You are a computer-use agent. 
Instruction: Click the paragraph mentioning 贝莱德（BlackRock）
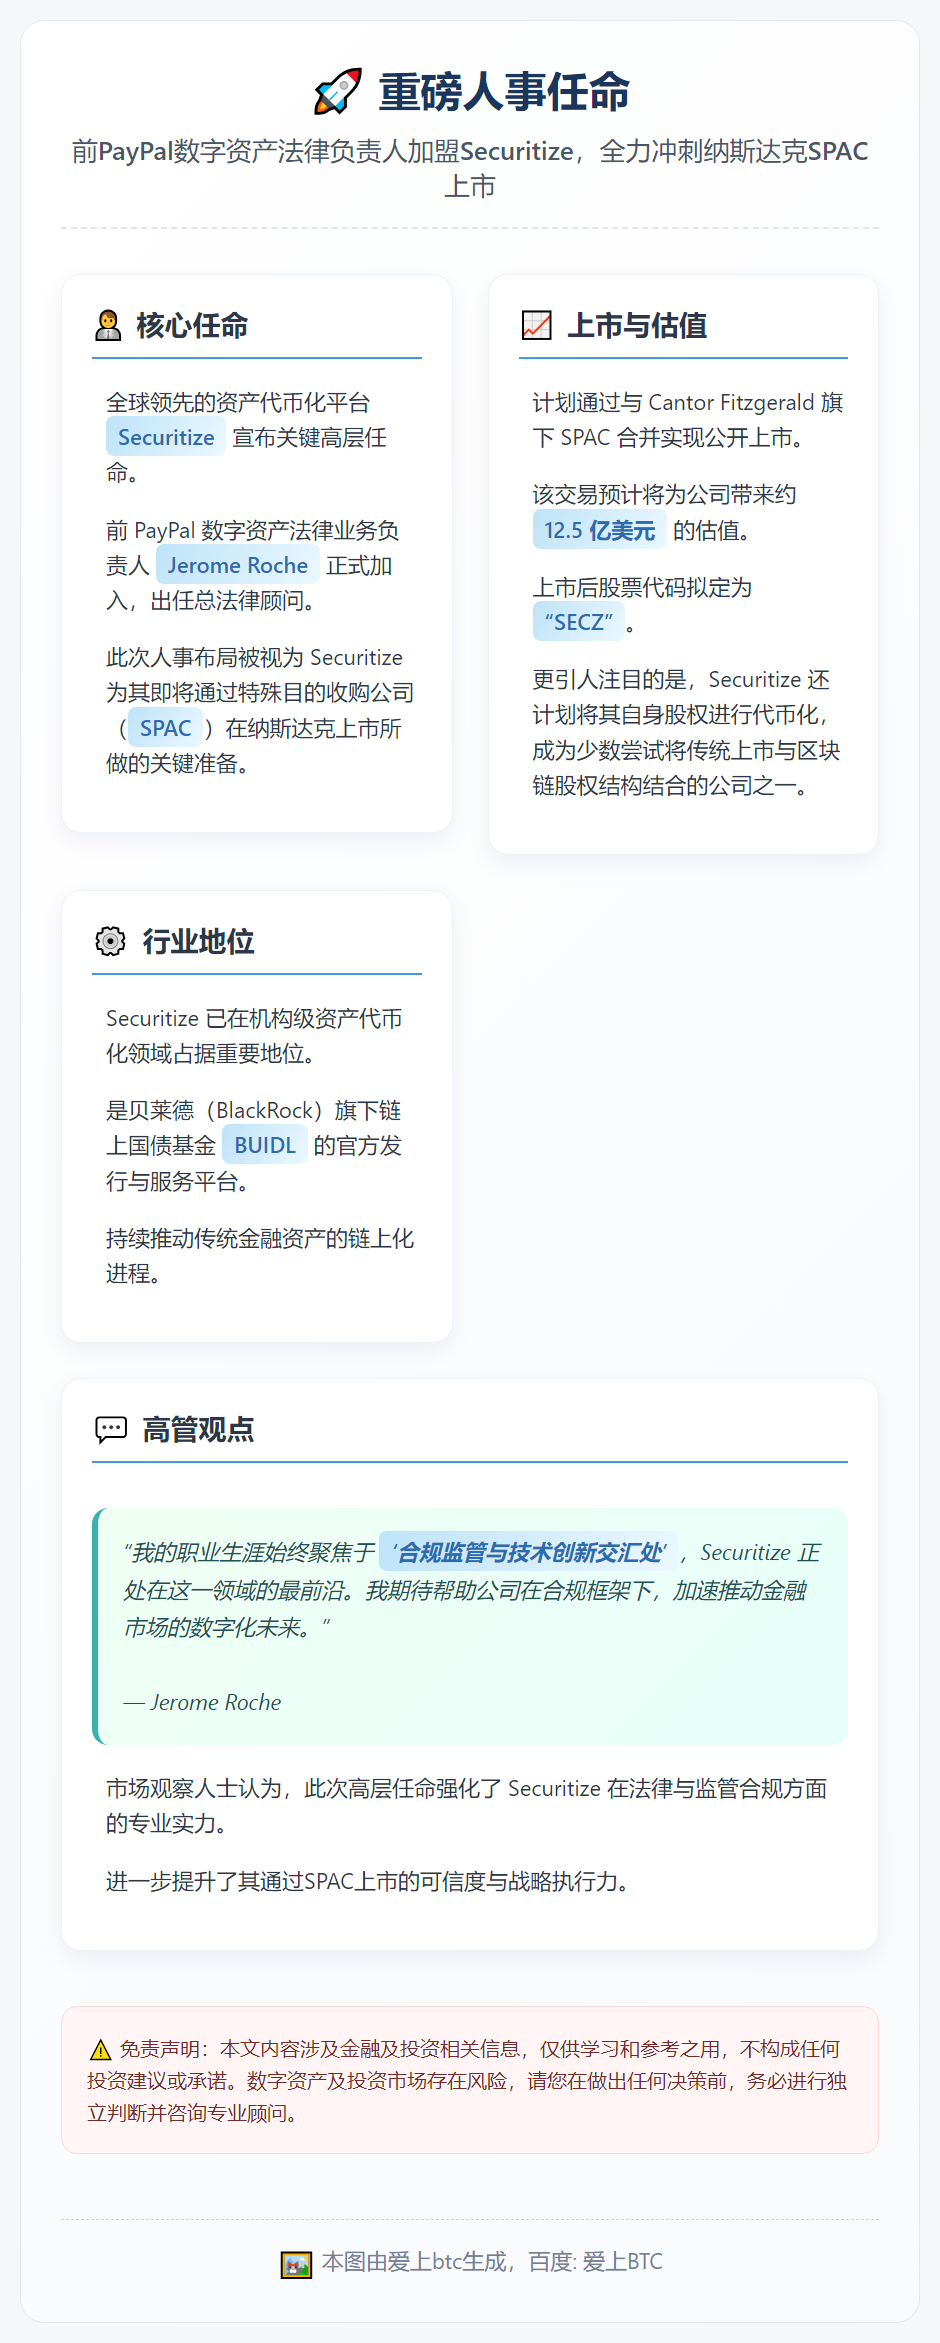click(255, 1146)
